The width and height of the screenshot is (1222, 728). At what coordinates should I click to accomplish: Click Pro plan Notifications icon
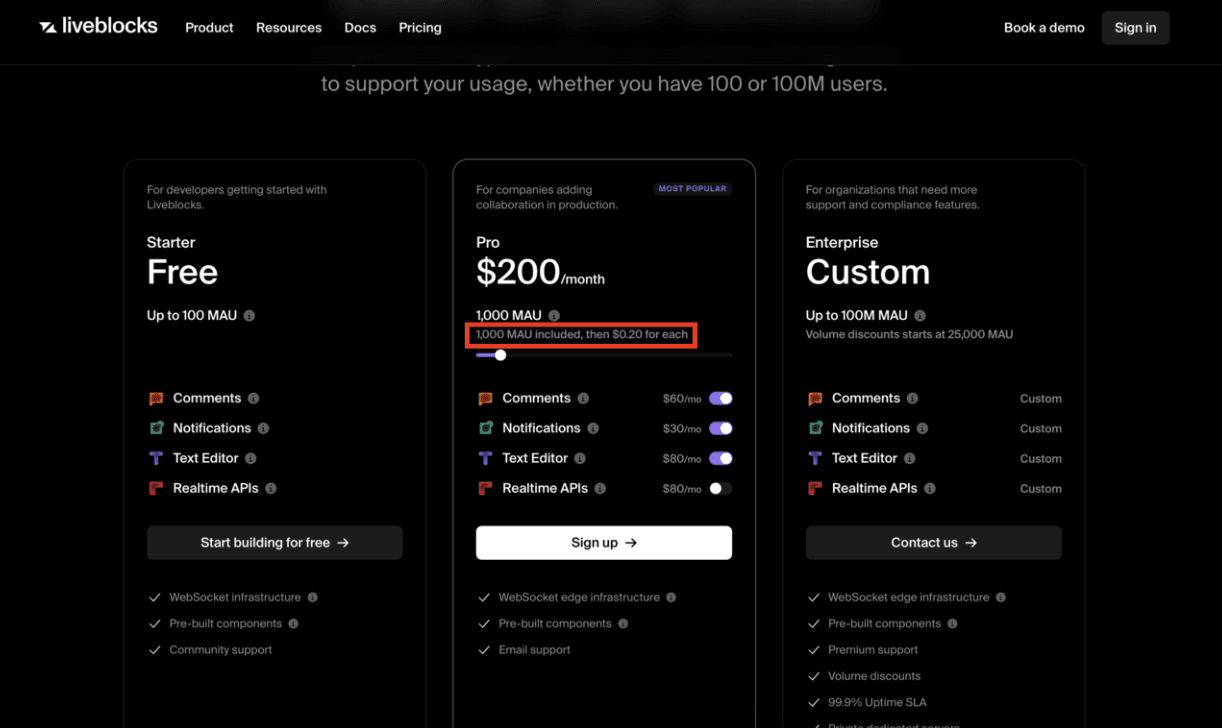click(x=485, y=428)
